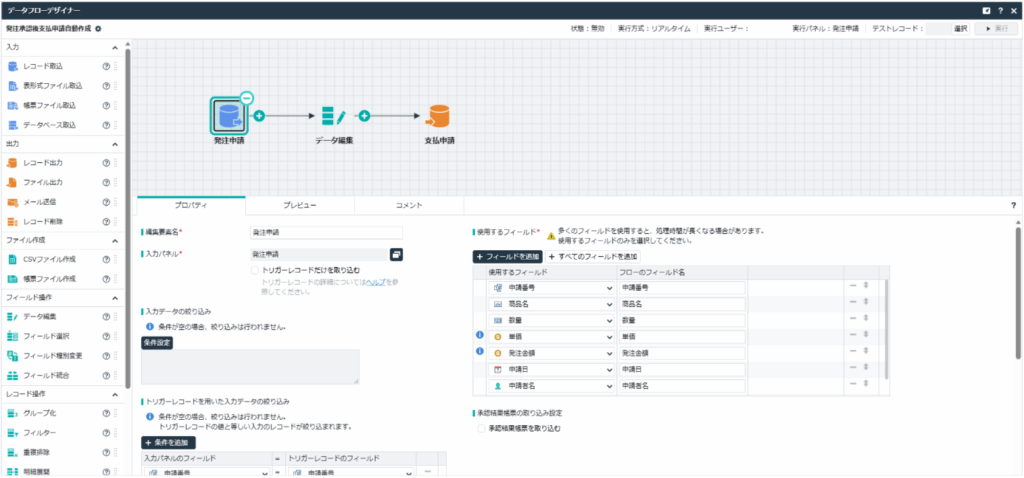Open the 入力パネル selection dialog icon
Screen dimensions: 1024x478
tap(396, 254)
